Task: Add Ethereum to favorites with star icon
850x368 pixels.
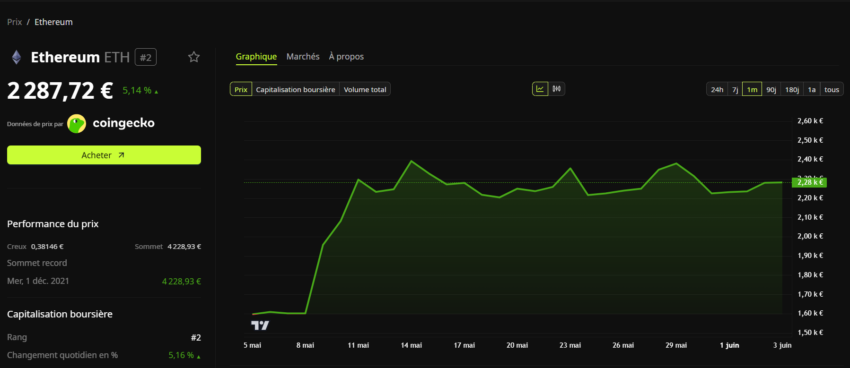Action: click(x=194, y=57)
